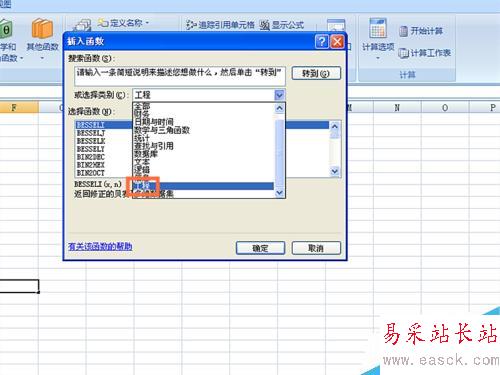Open the 有关该函数的帮助 help link
This screenshot has width=500, height=375.
click(100, 246)
